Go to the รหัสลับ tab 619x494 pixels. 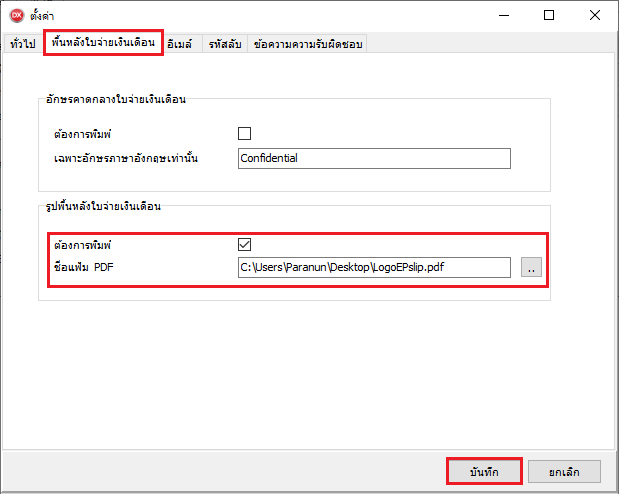click(225, 44)
